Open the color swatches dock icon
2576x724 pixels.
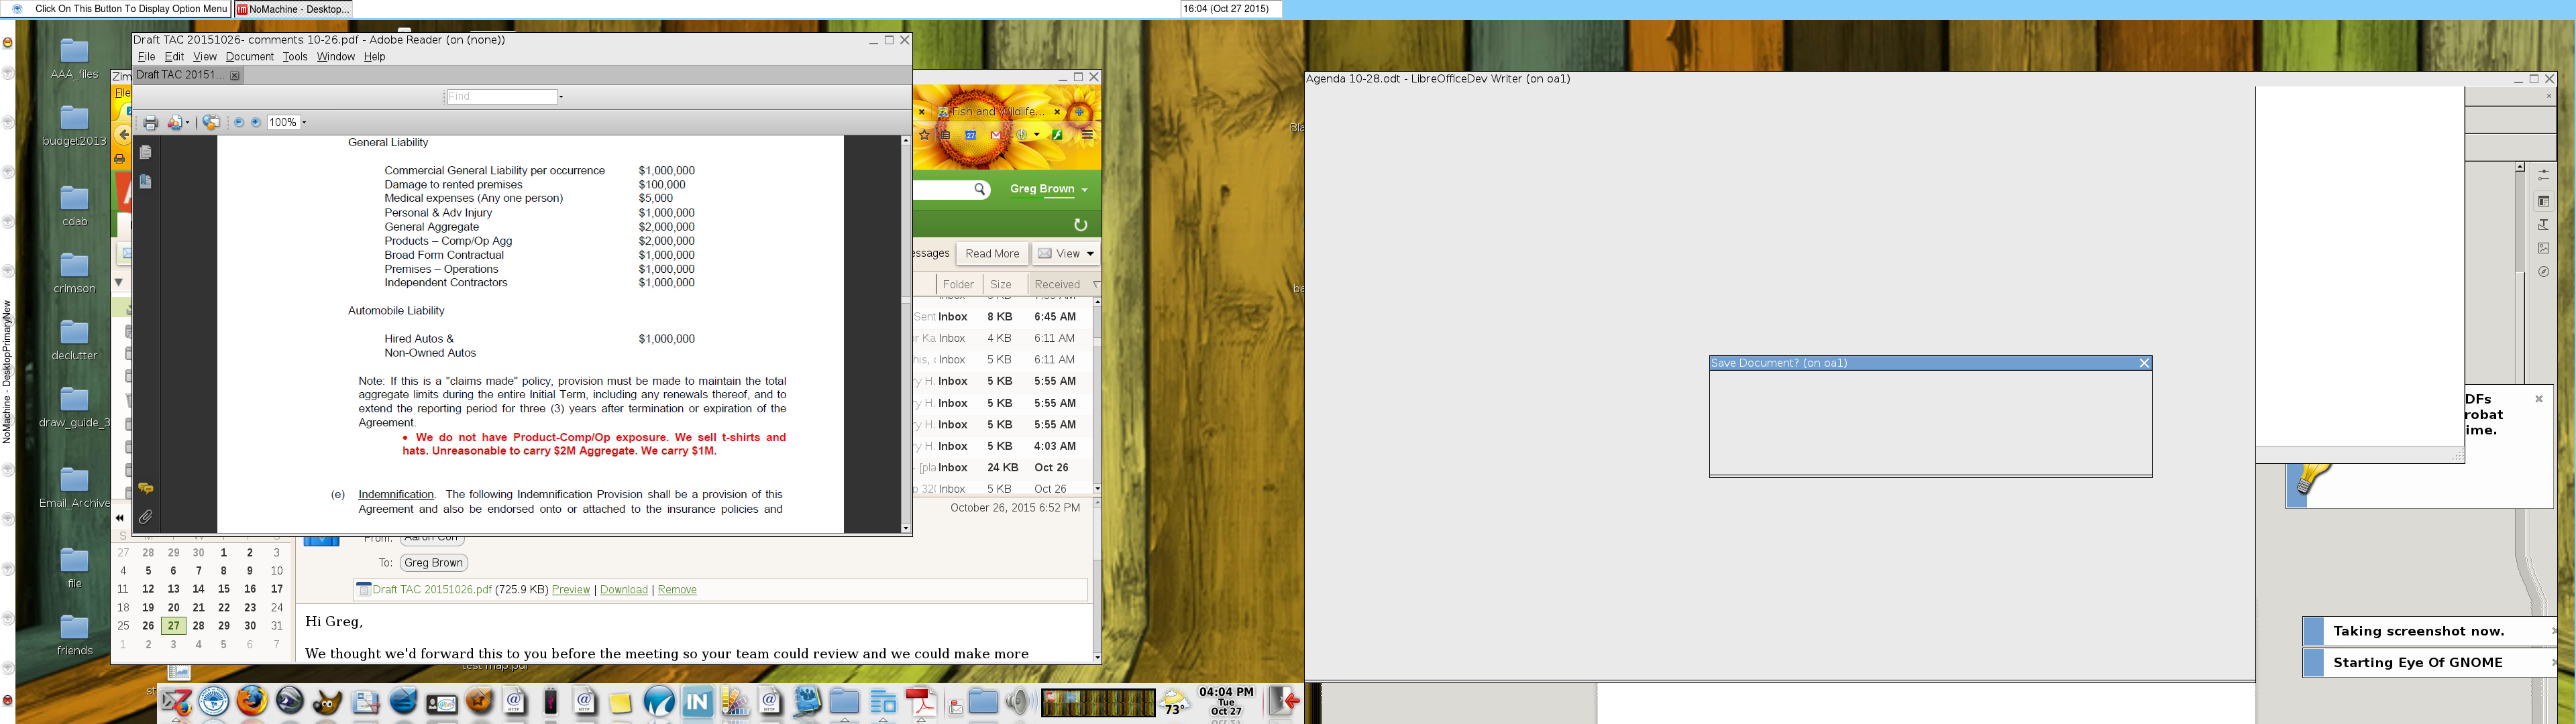click(735, 702)
